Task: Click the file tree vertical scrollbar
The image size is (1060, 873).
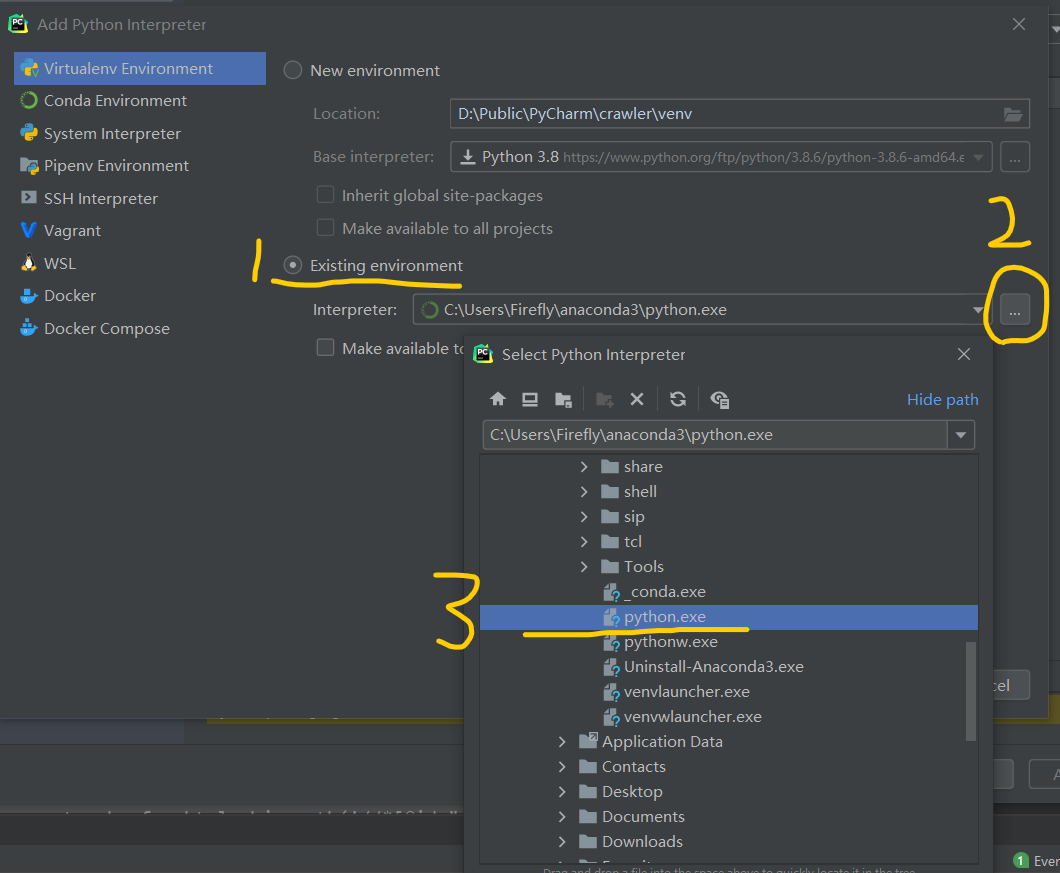Action: click(x=971, y=691)
